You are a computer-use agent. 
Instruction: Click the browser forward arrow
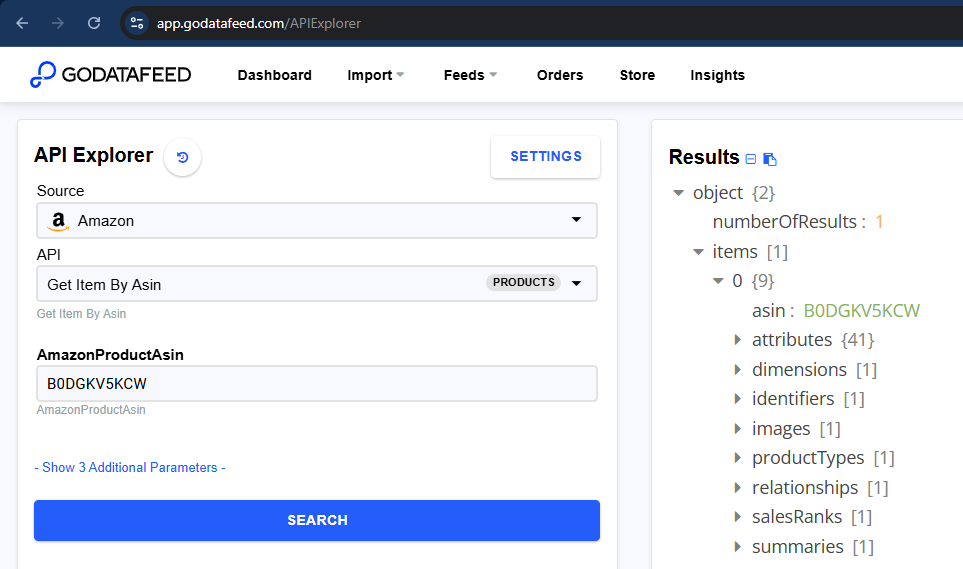point(58,23)
